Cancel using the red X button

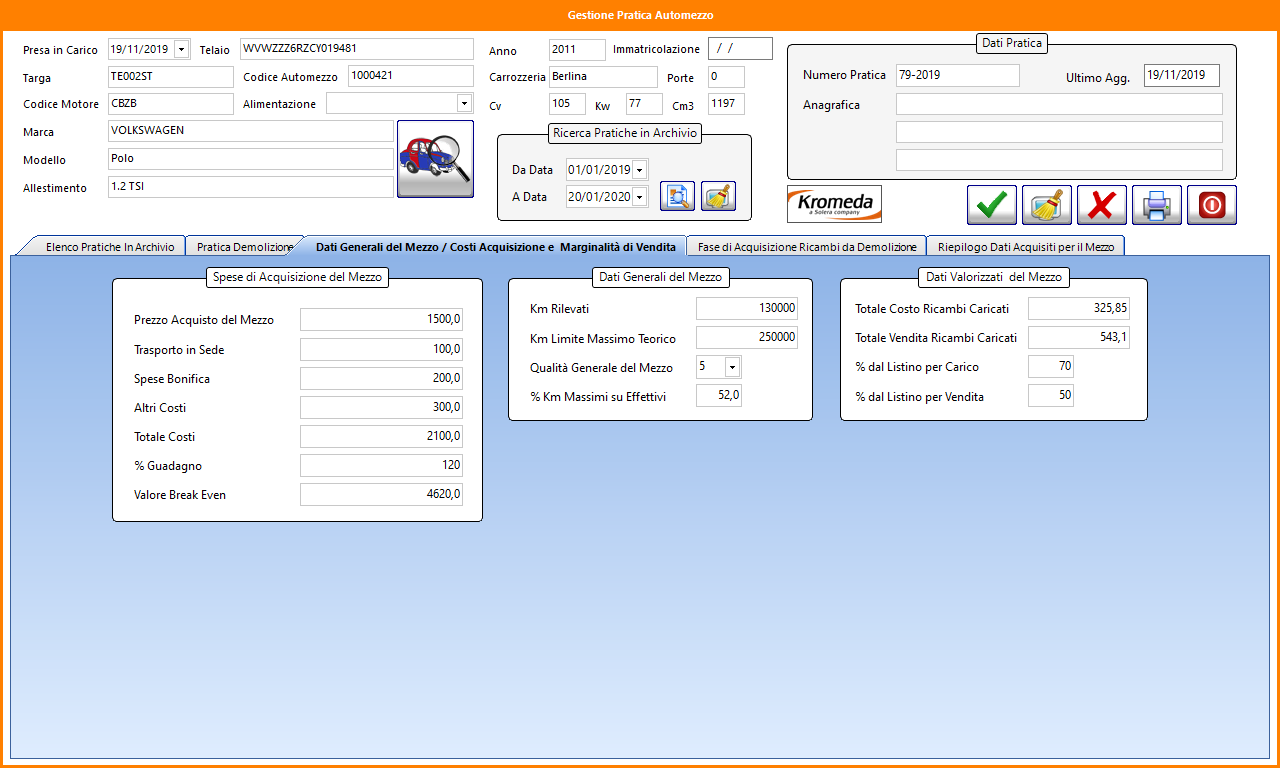point(1102,205)
